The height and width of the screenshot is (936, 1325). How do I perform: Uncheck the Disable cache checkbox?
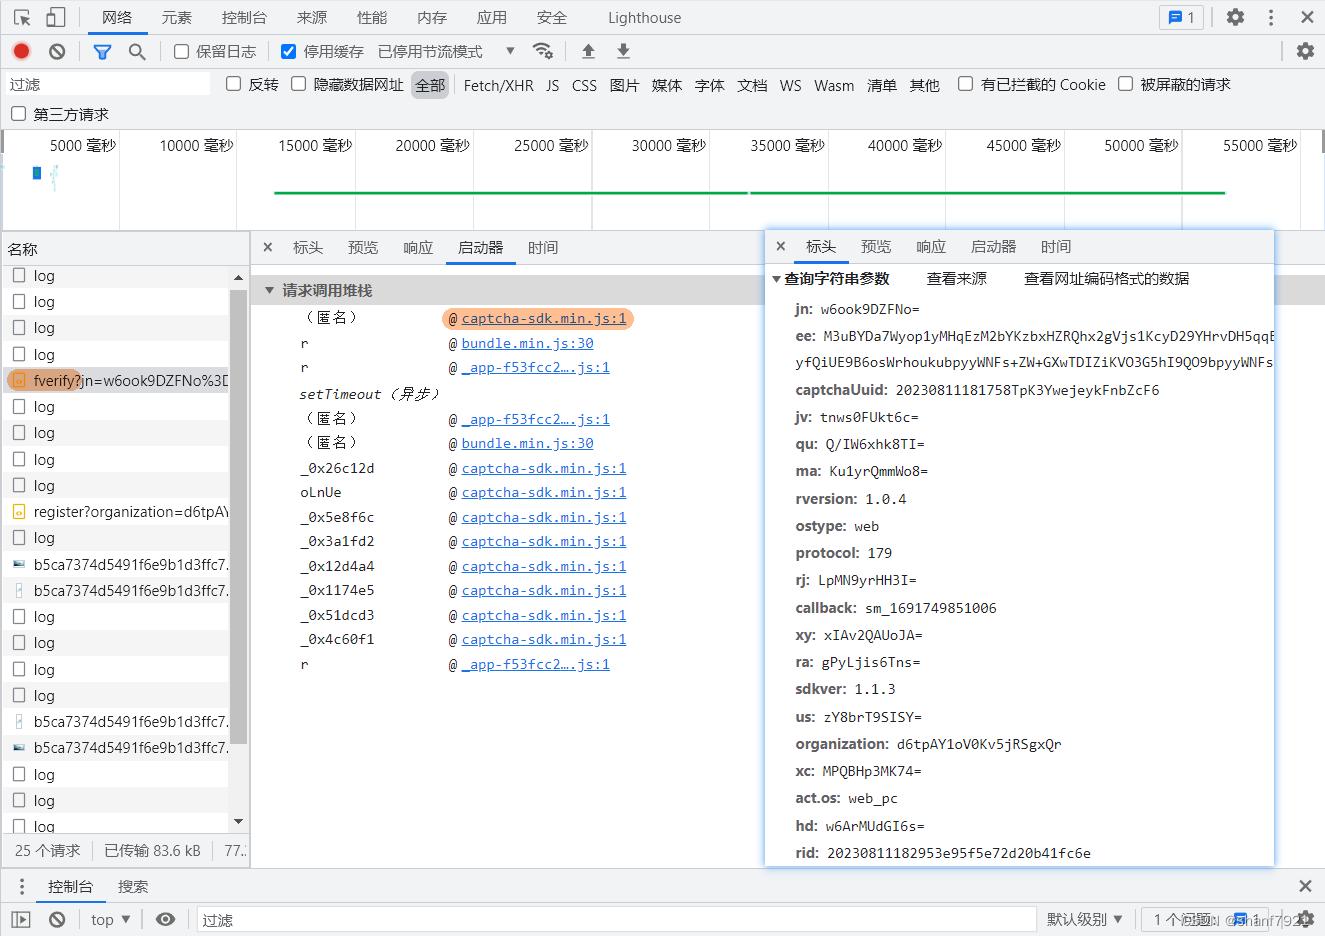tap(288, 51)
